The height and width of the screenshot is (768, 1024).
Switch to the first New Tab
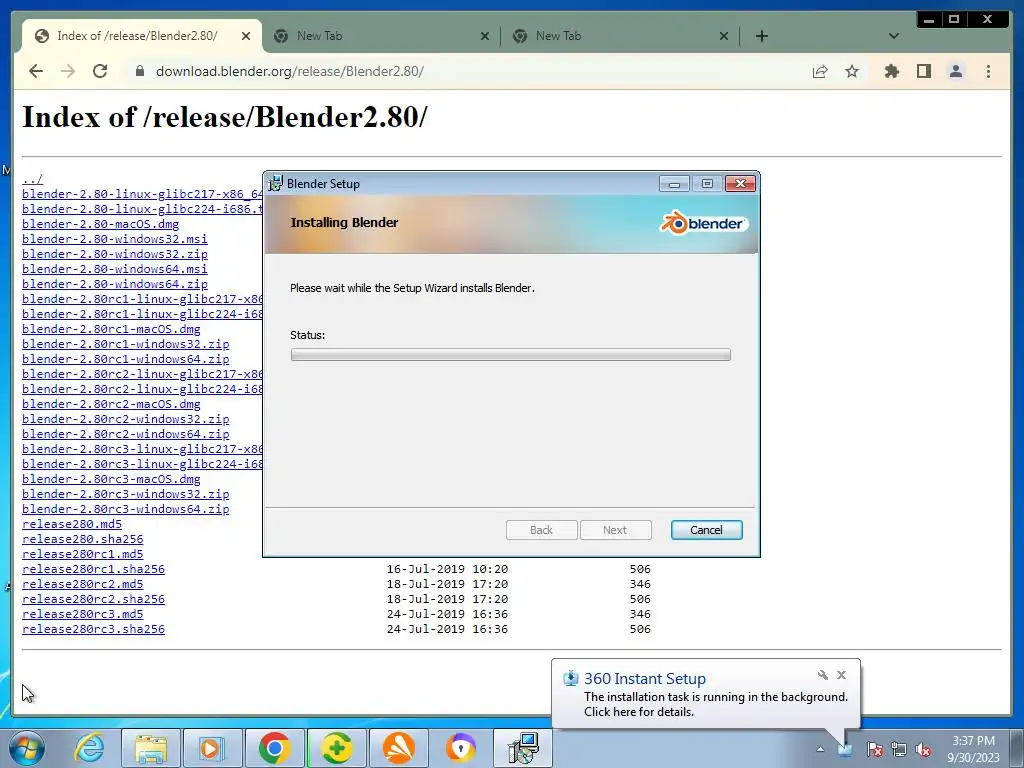[x=381, y=36]
